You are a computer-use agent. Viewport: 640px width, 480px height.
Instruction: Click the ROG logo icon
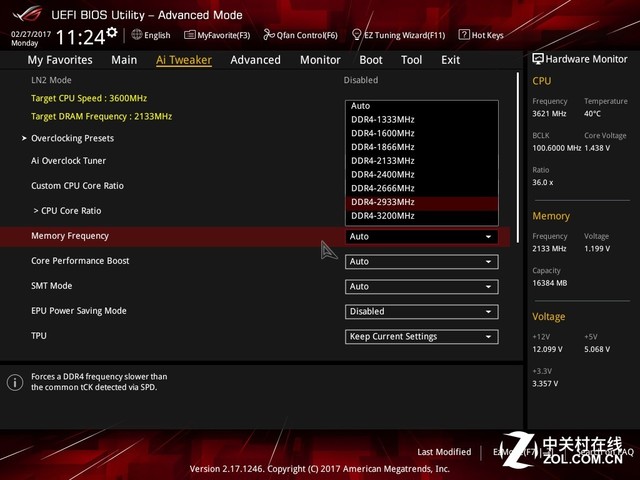[27, 14]
